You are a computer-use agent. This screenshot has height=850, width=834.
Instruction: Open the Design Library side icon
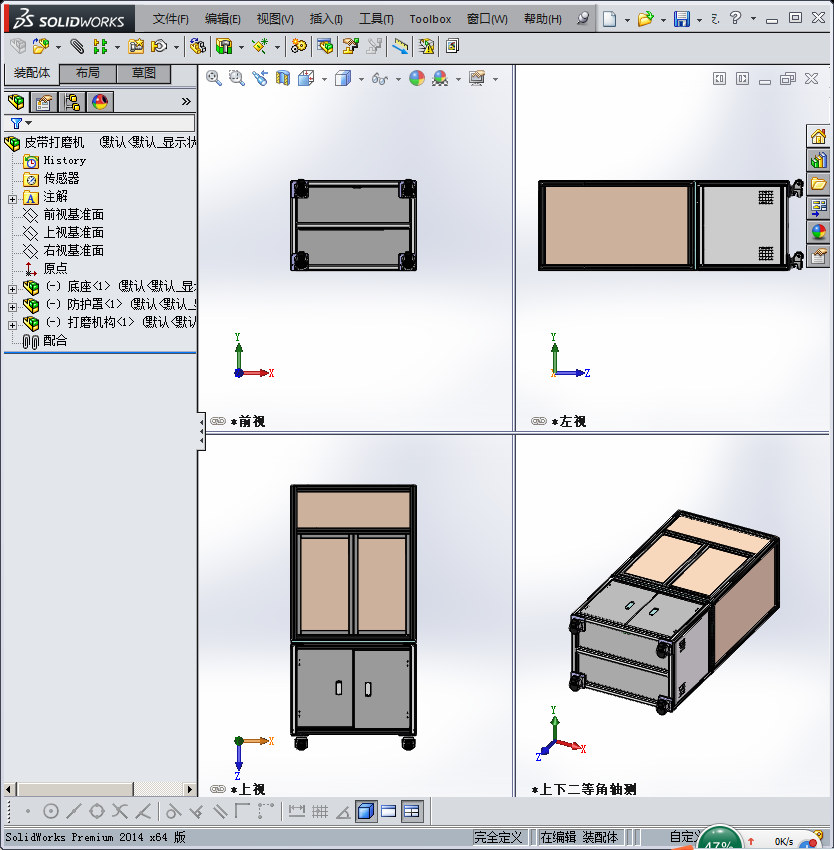[818, 160]
